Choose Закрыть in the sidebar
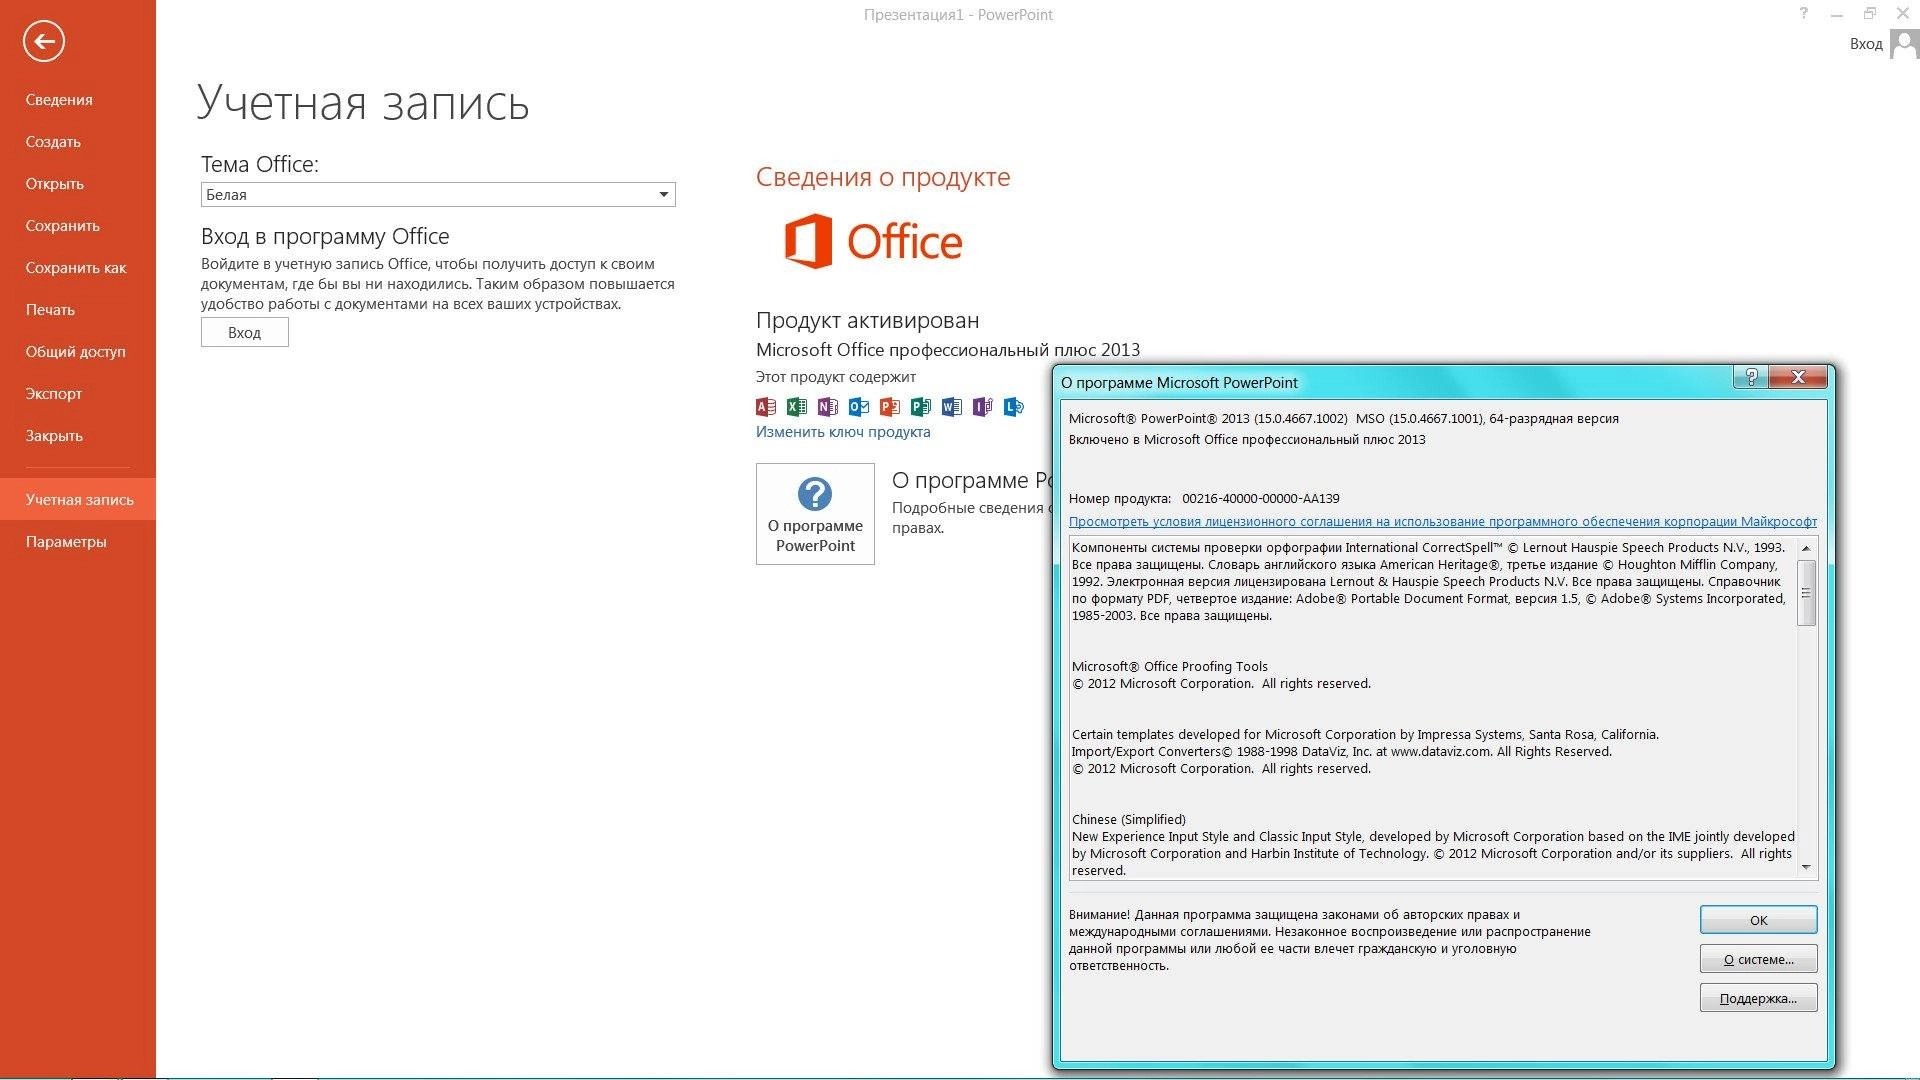1920x1080 pixels. (54, 436)
